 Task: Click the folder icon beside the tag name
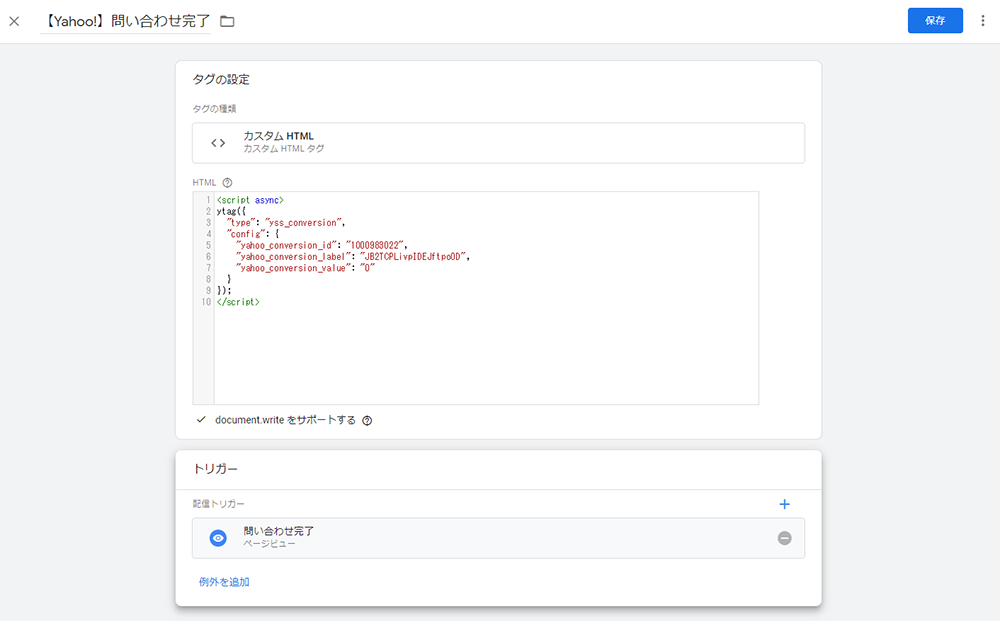point(227,21)
